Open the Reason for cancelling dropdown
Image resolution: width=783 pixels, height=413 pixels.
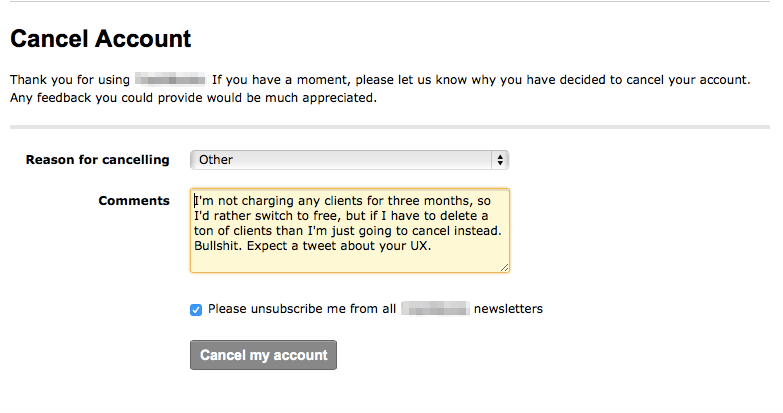pos(349,160)
